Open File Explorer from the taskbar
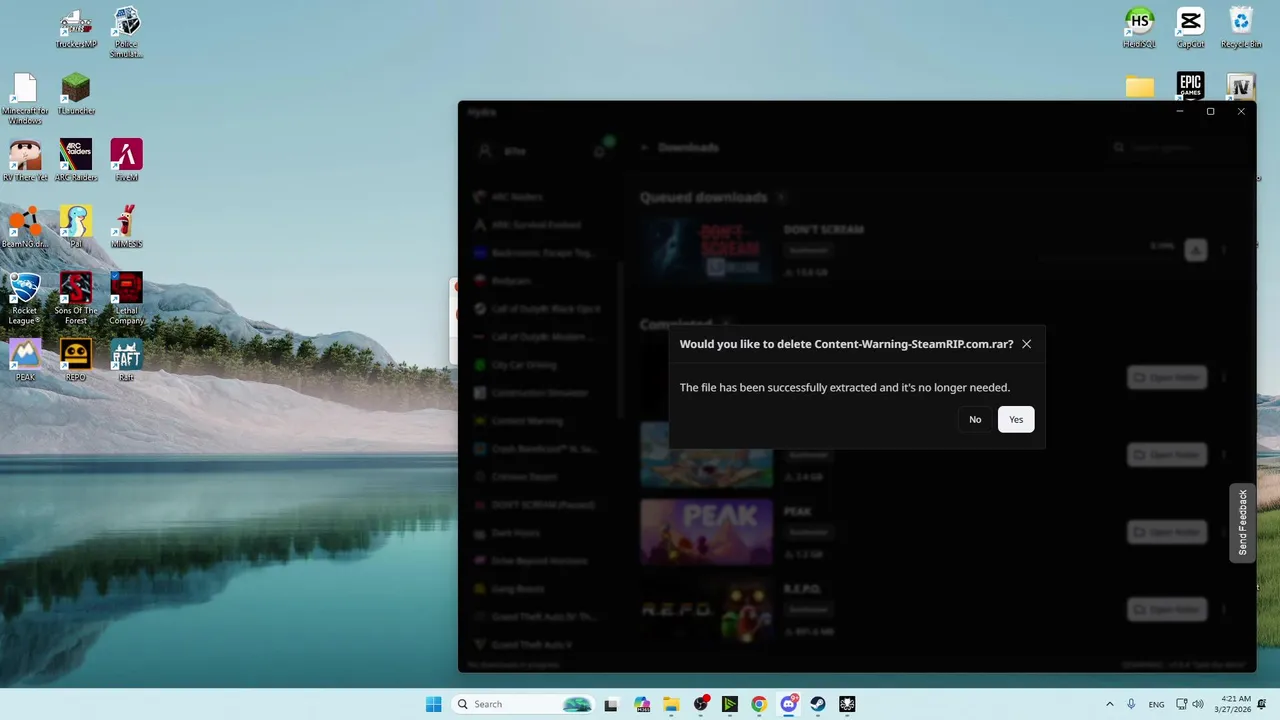This screenshot has height=720, width=1280. pos(671,704)
